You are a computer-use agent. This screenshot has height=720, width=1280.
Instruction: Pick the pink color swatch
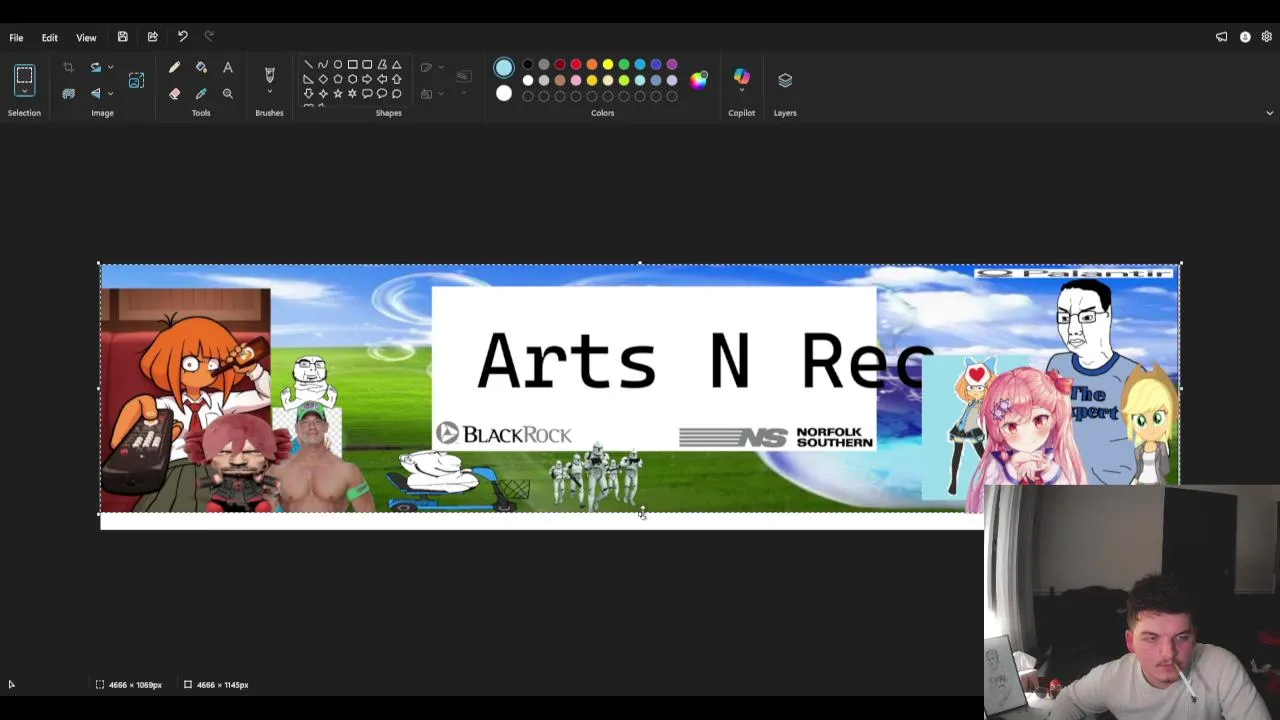[576, 80]
